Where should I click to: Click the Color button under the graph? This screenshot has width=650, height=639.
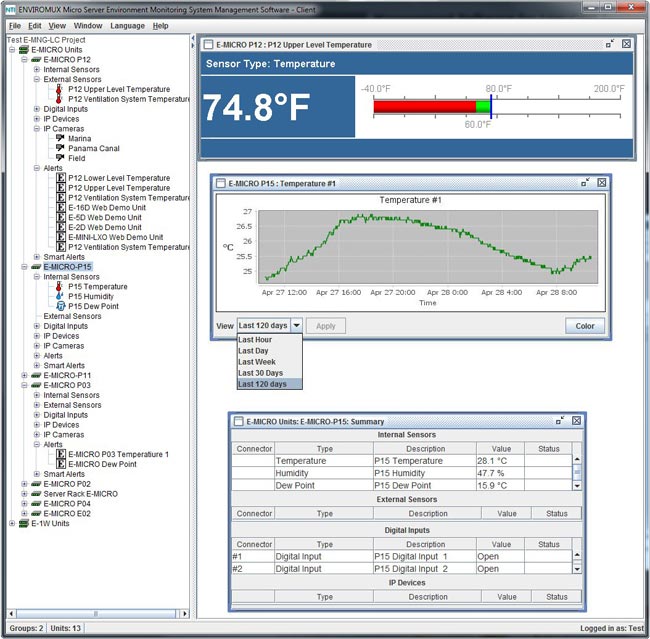click(x=585, y=326)
